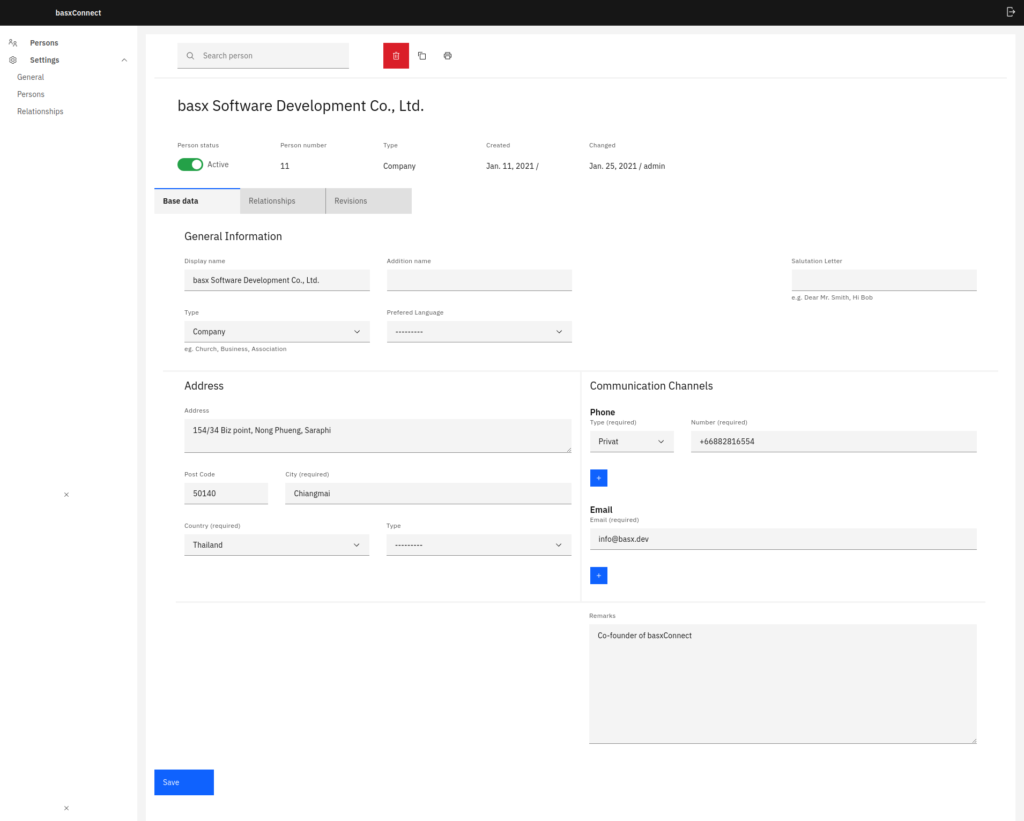This screenshot has width=1024, height=821.
Task: Click the basxConnect brand in the header
Action: [78, 13]
